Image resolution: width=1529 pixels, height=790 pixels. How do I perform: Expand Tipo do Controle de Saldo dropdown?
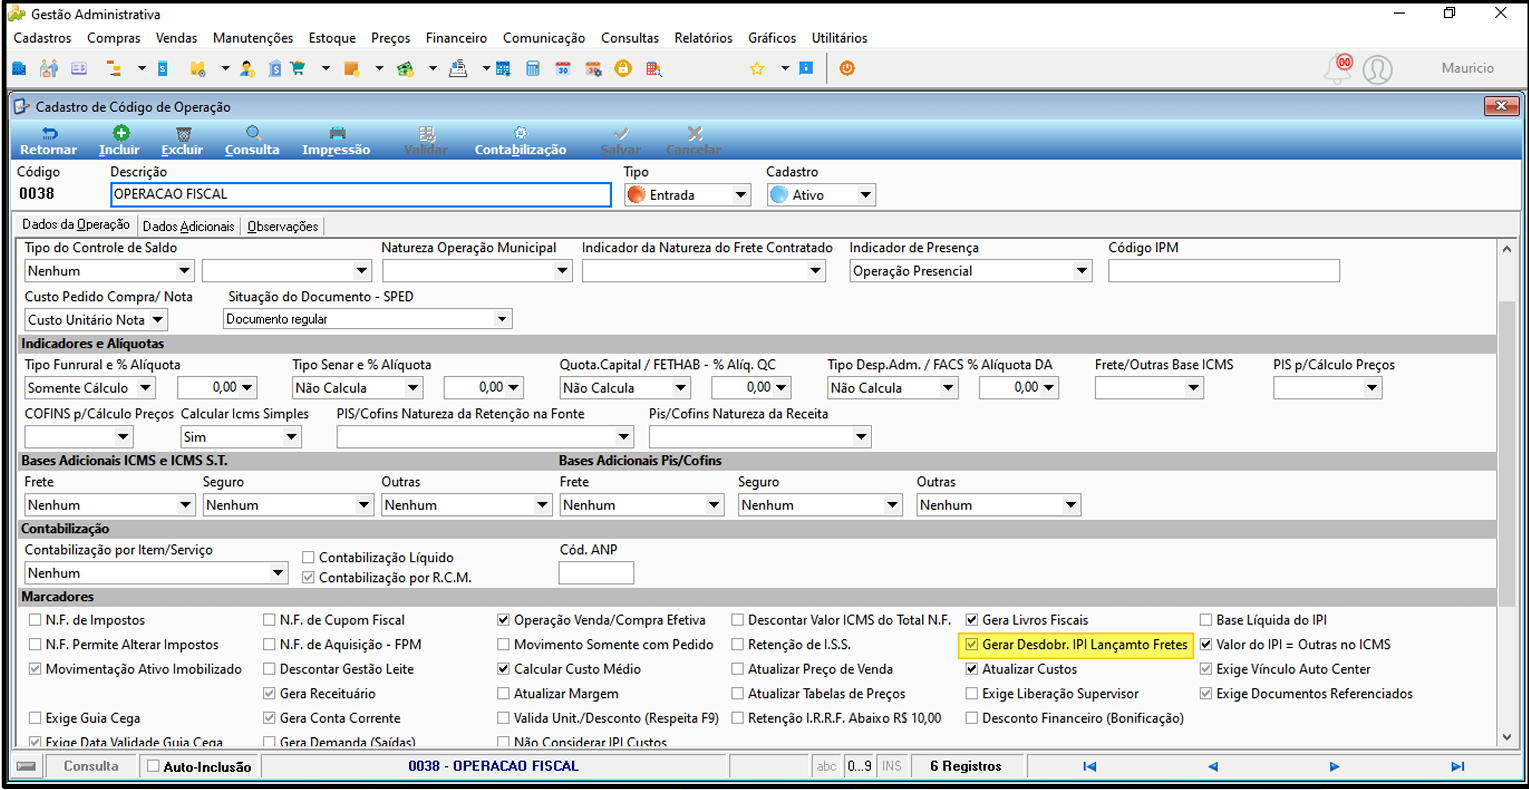(x=109, y=271)
